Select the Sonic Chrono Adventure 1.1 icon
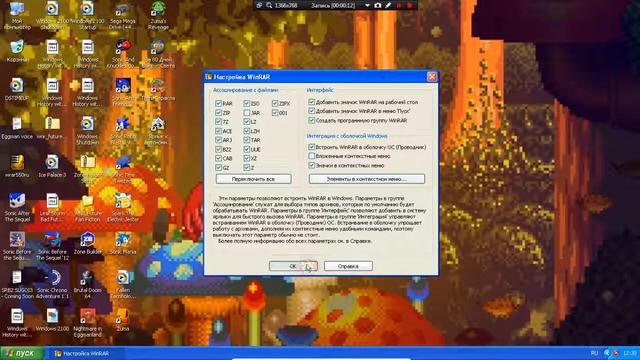This screenshot has height=360, width=640. click(52, 284)
